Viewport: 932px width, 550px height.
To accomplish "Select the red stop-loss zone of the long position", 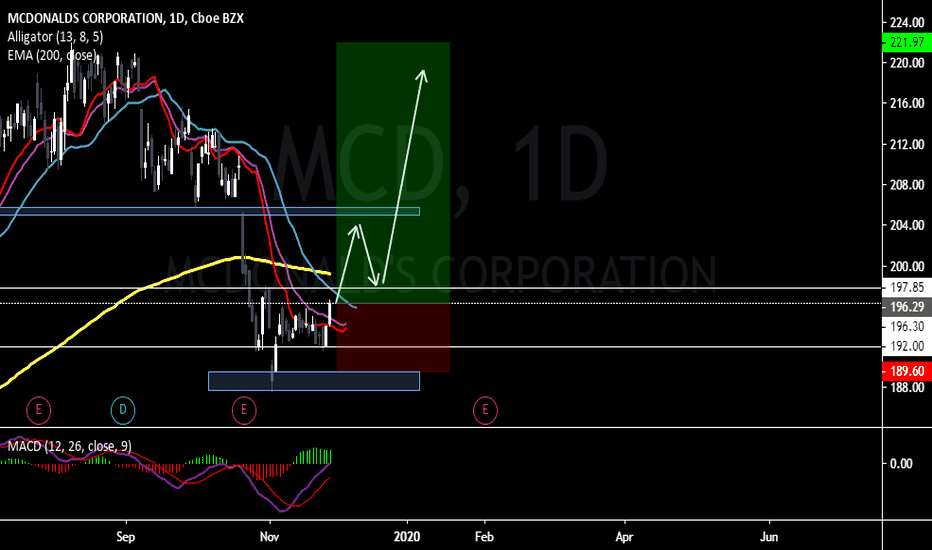I will [x=393, y=338].
